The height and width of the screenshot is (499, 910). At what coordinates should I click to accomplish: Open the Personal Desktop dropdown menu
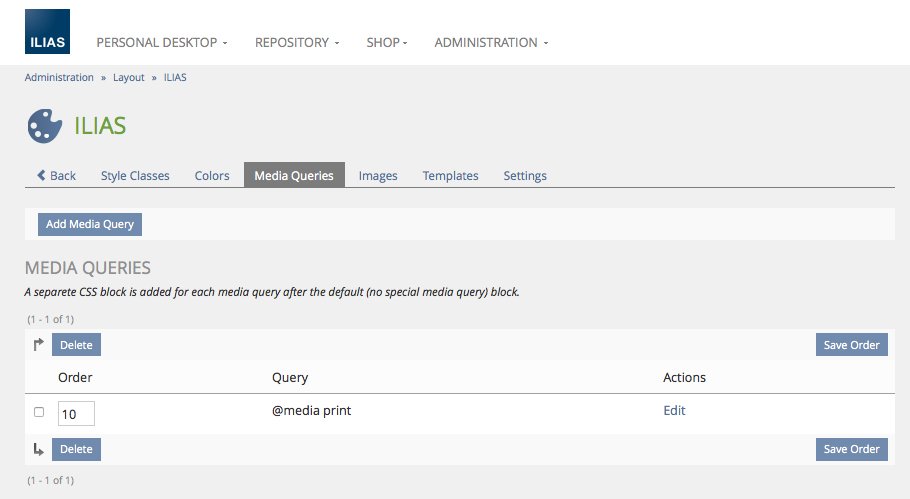(161, 43)
